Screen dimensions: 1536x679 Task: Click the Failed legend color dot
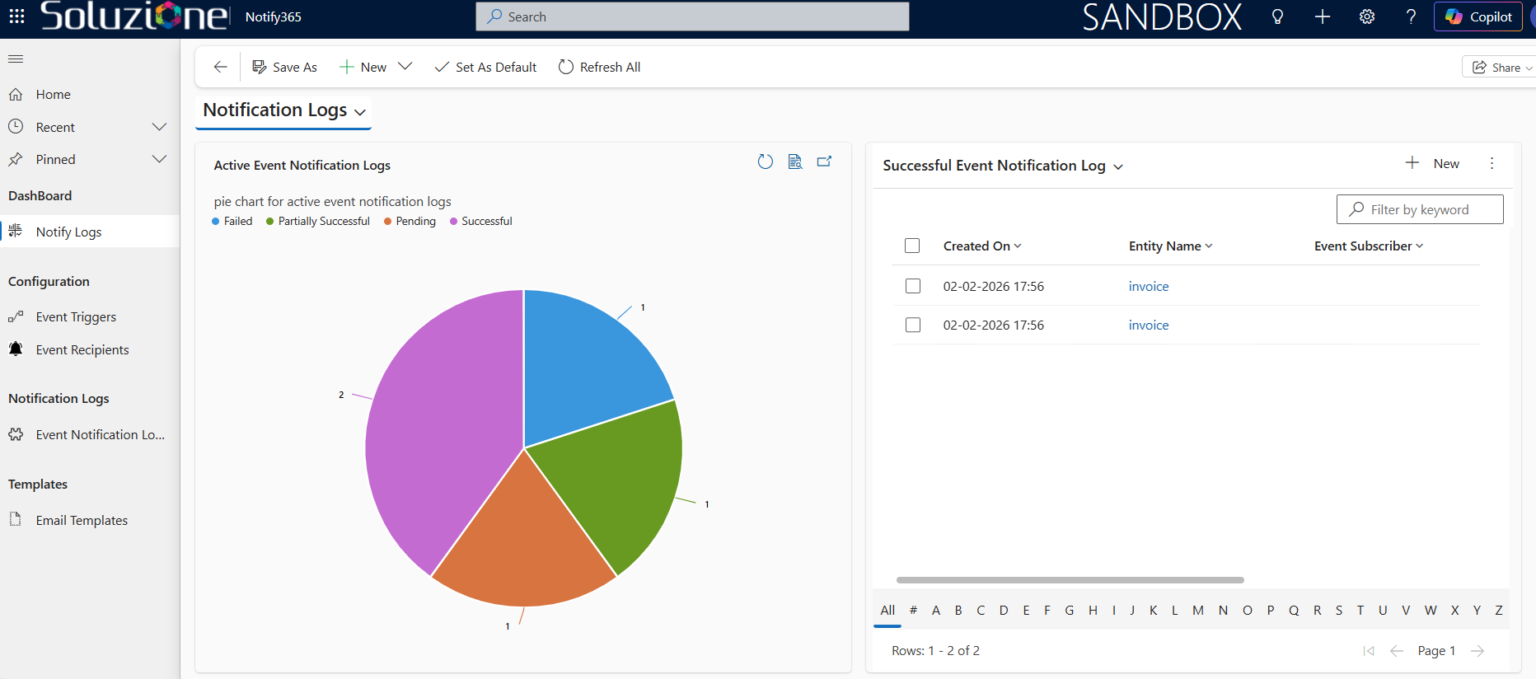[216, 221]
